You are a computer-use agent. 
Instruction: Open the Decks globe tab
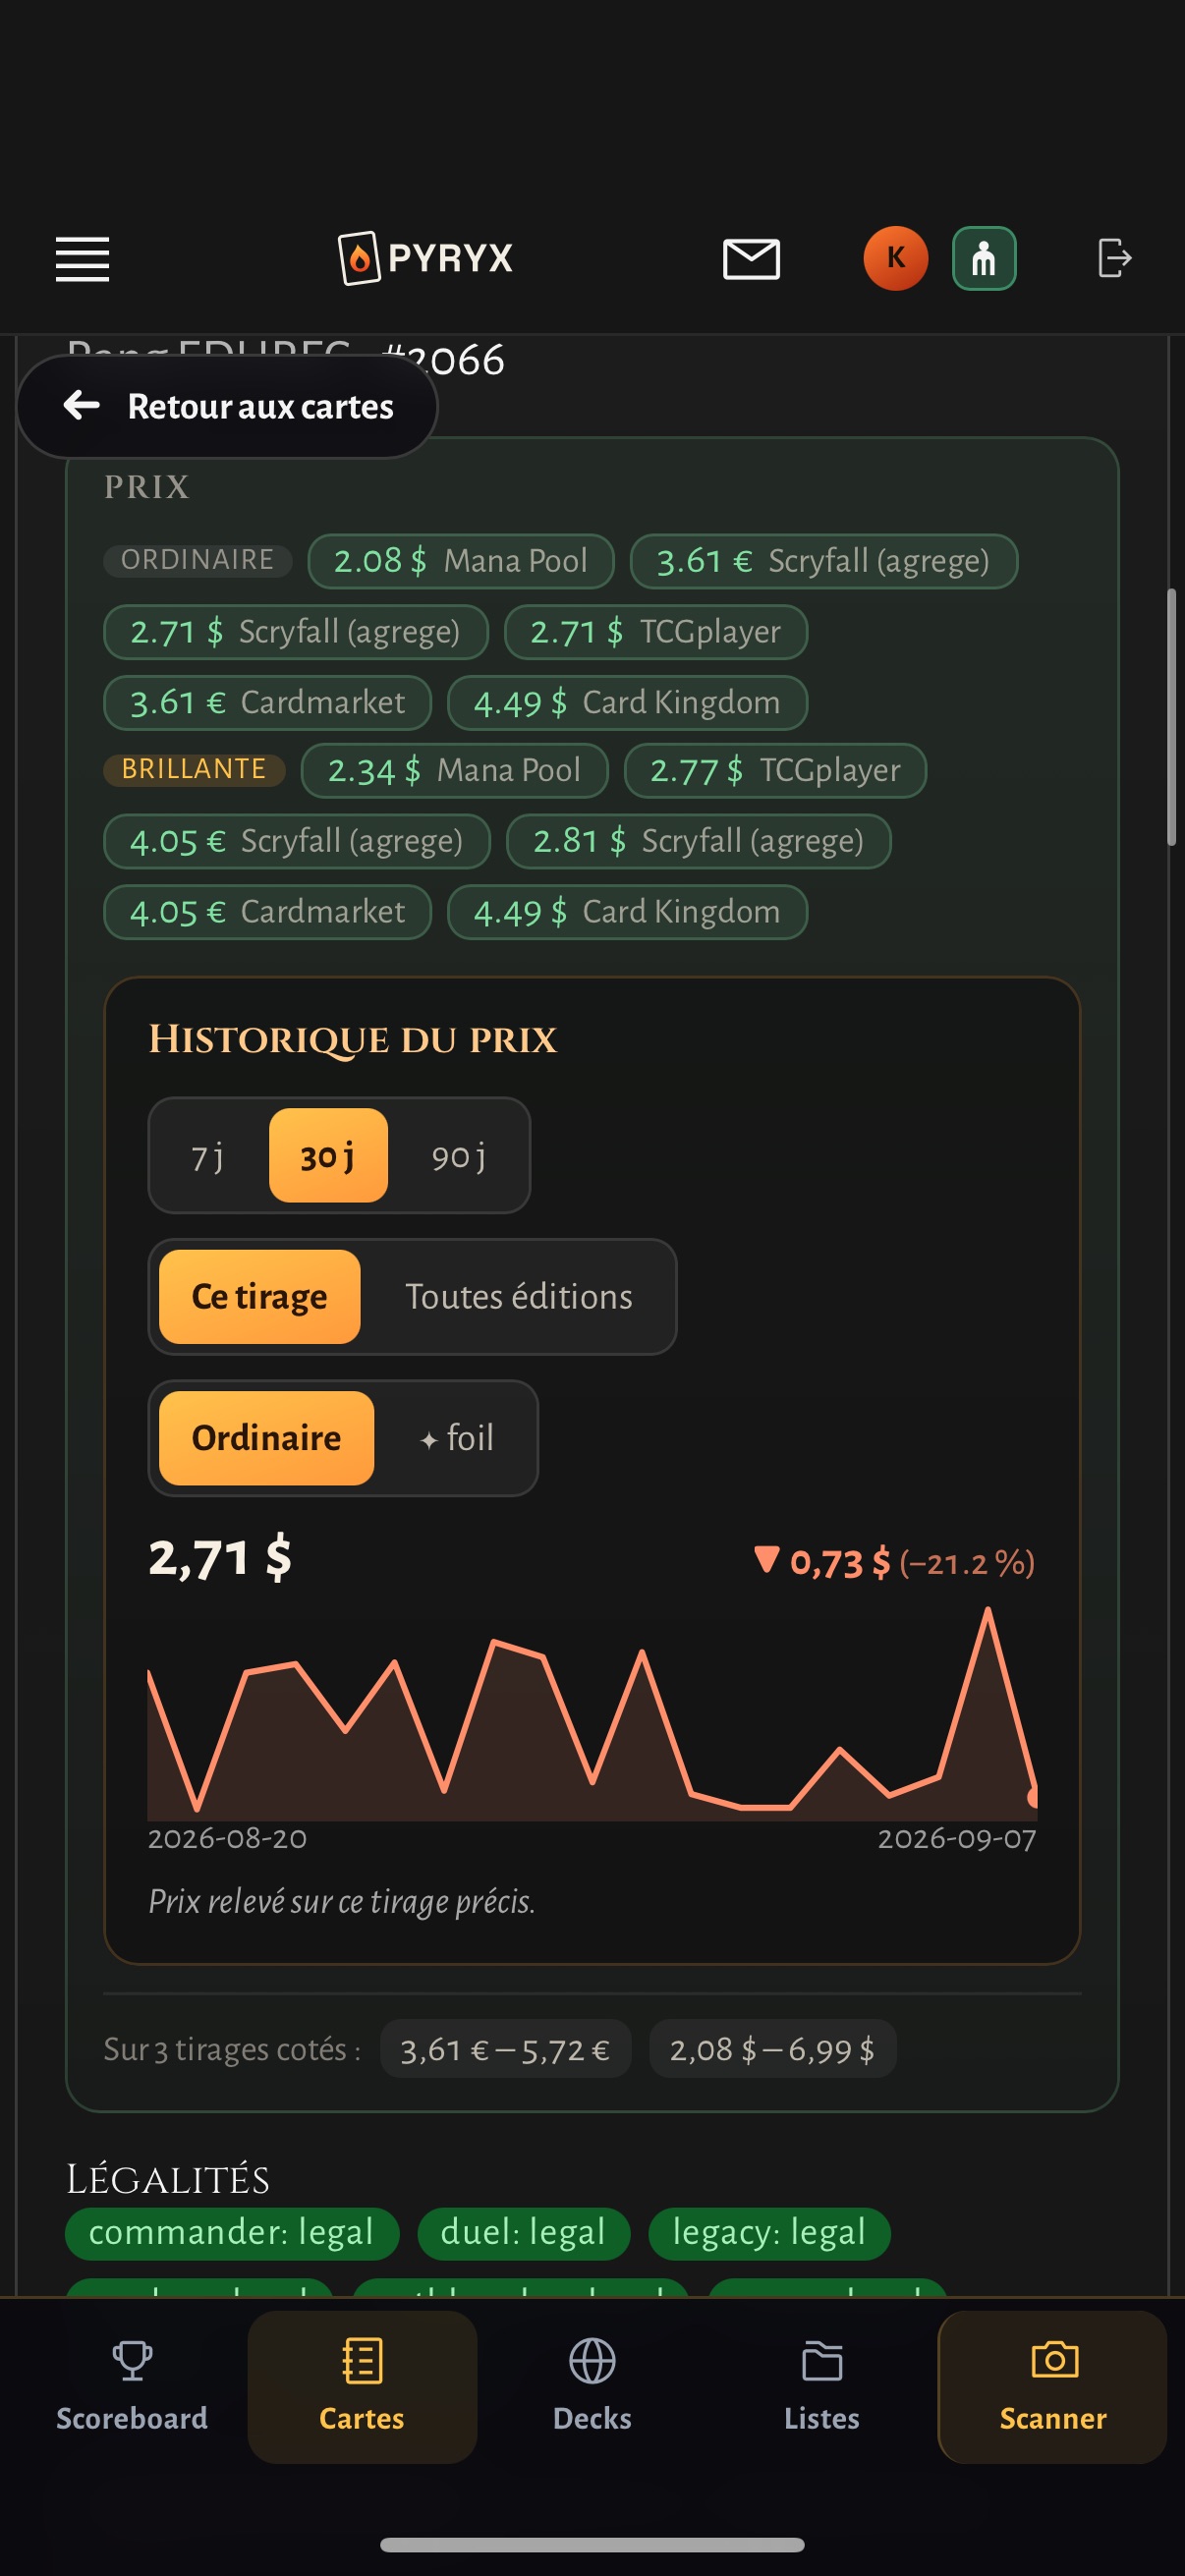[592, 2386]
